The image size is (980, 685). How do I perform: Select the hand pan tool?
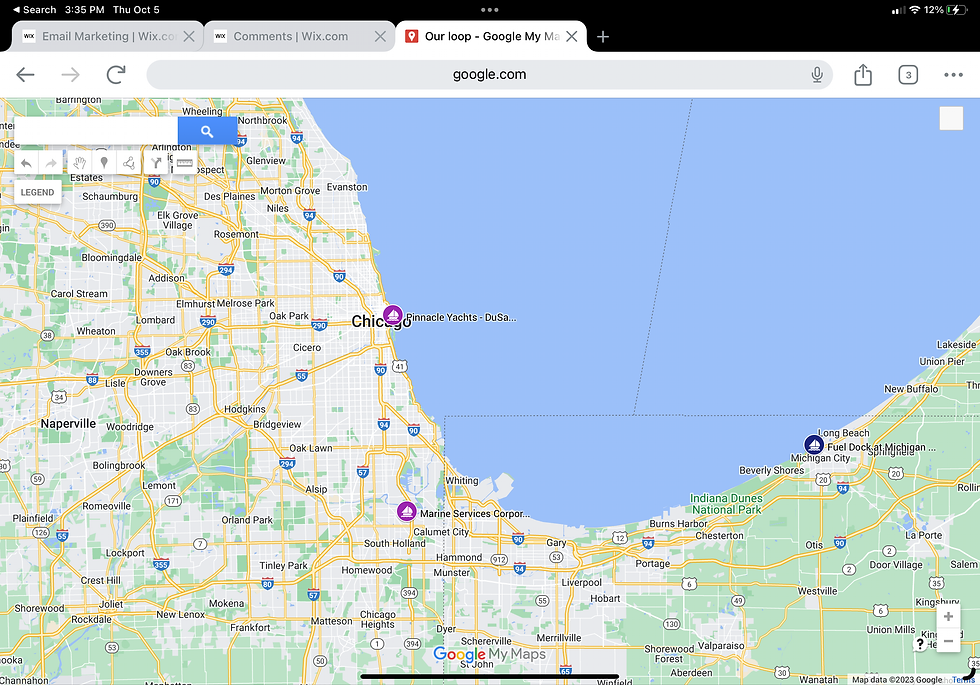pos(79,164)
